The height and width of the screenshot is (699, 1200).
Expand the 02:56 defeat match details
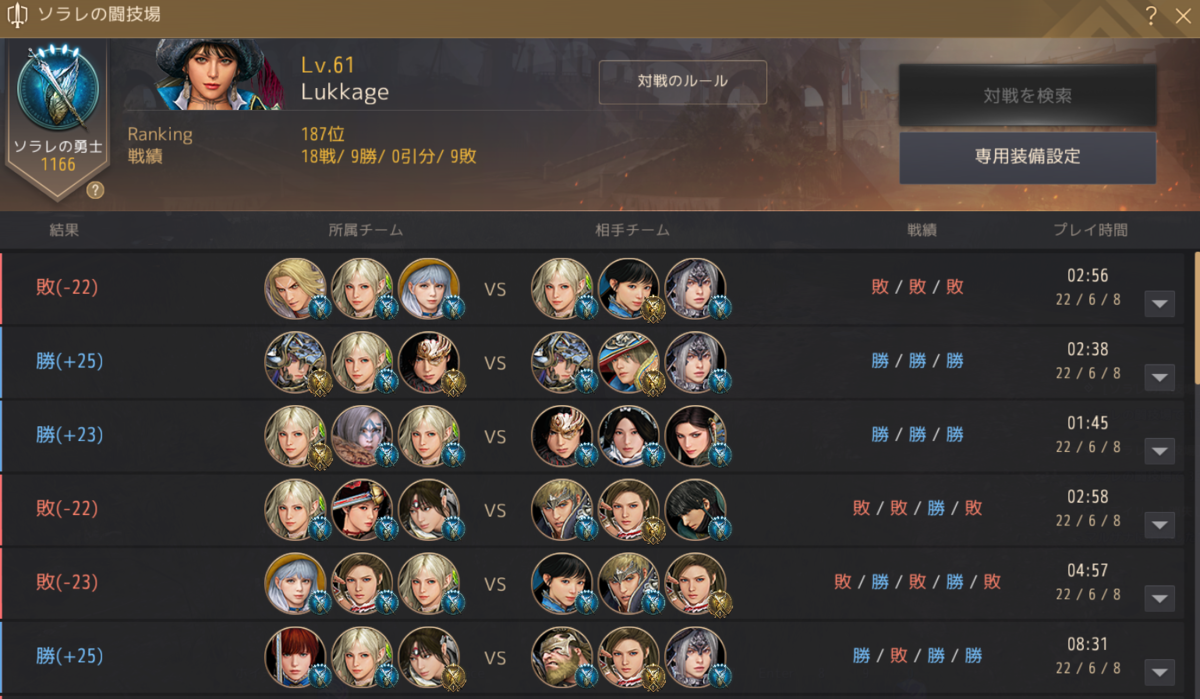pos(1159,303)
